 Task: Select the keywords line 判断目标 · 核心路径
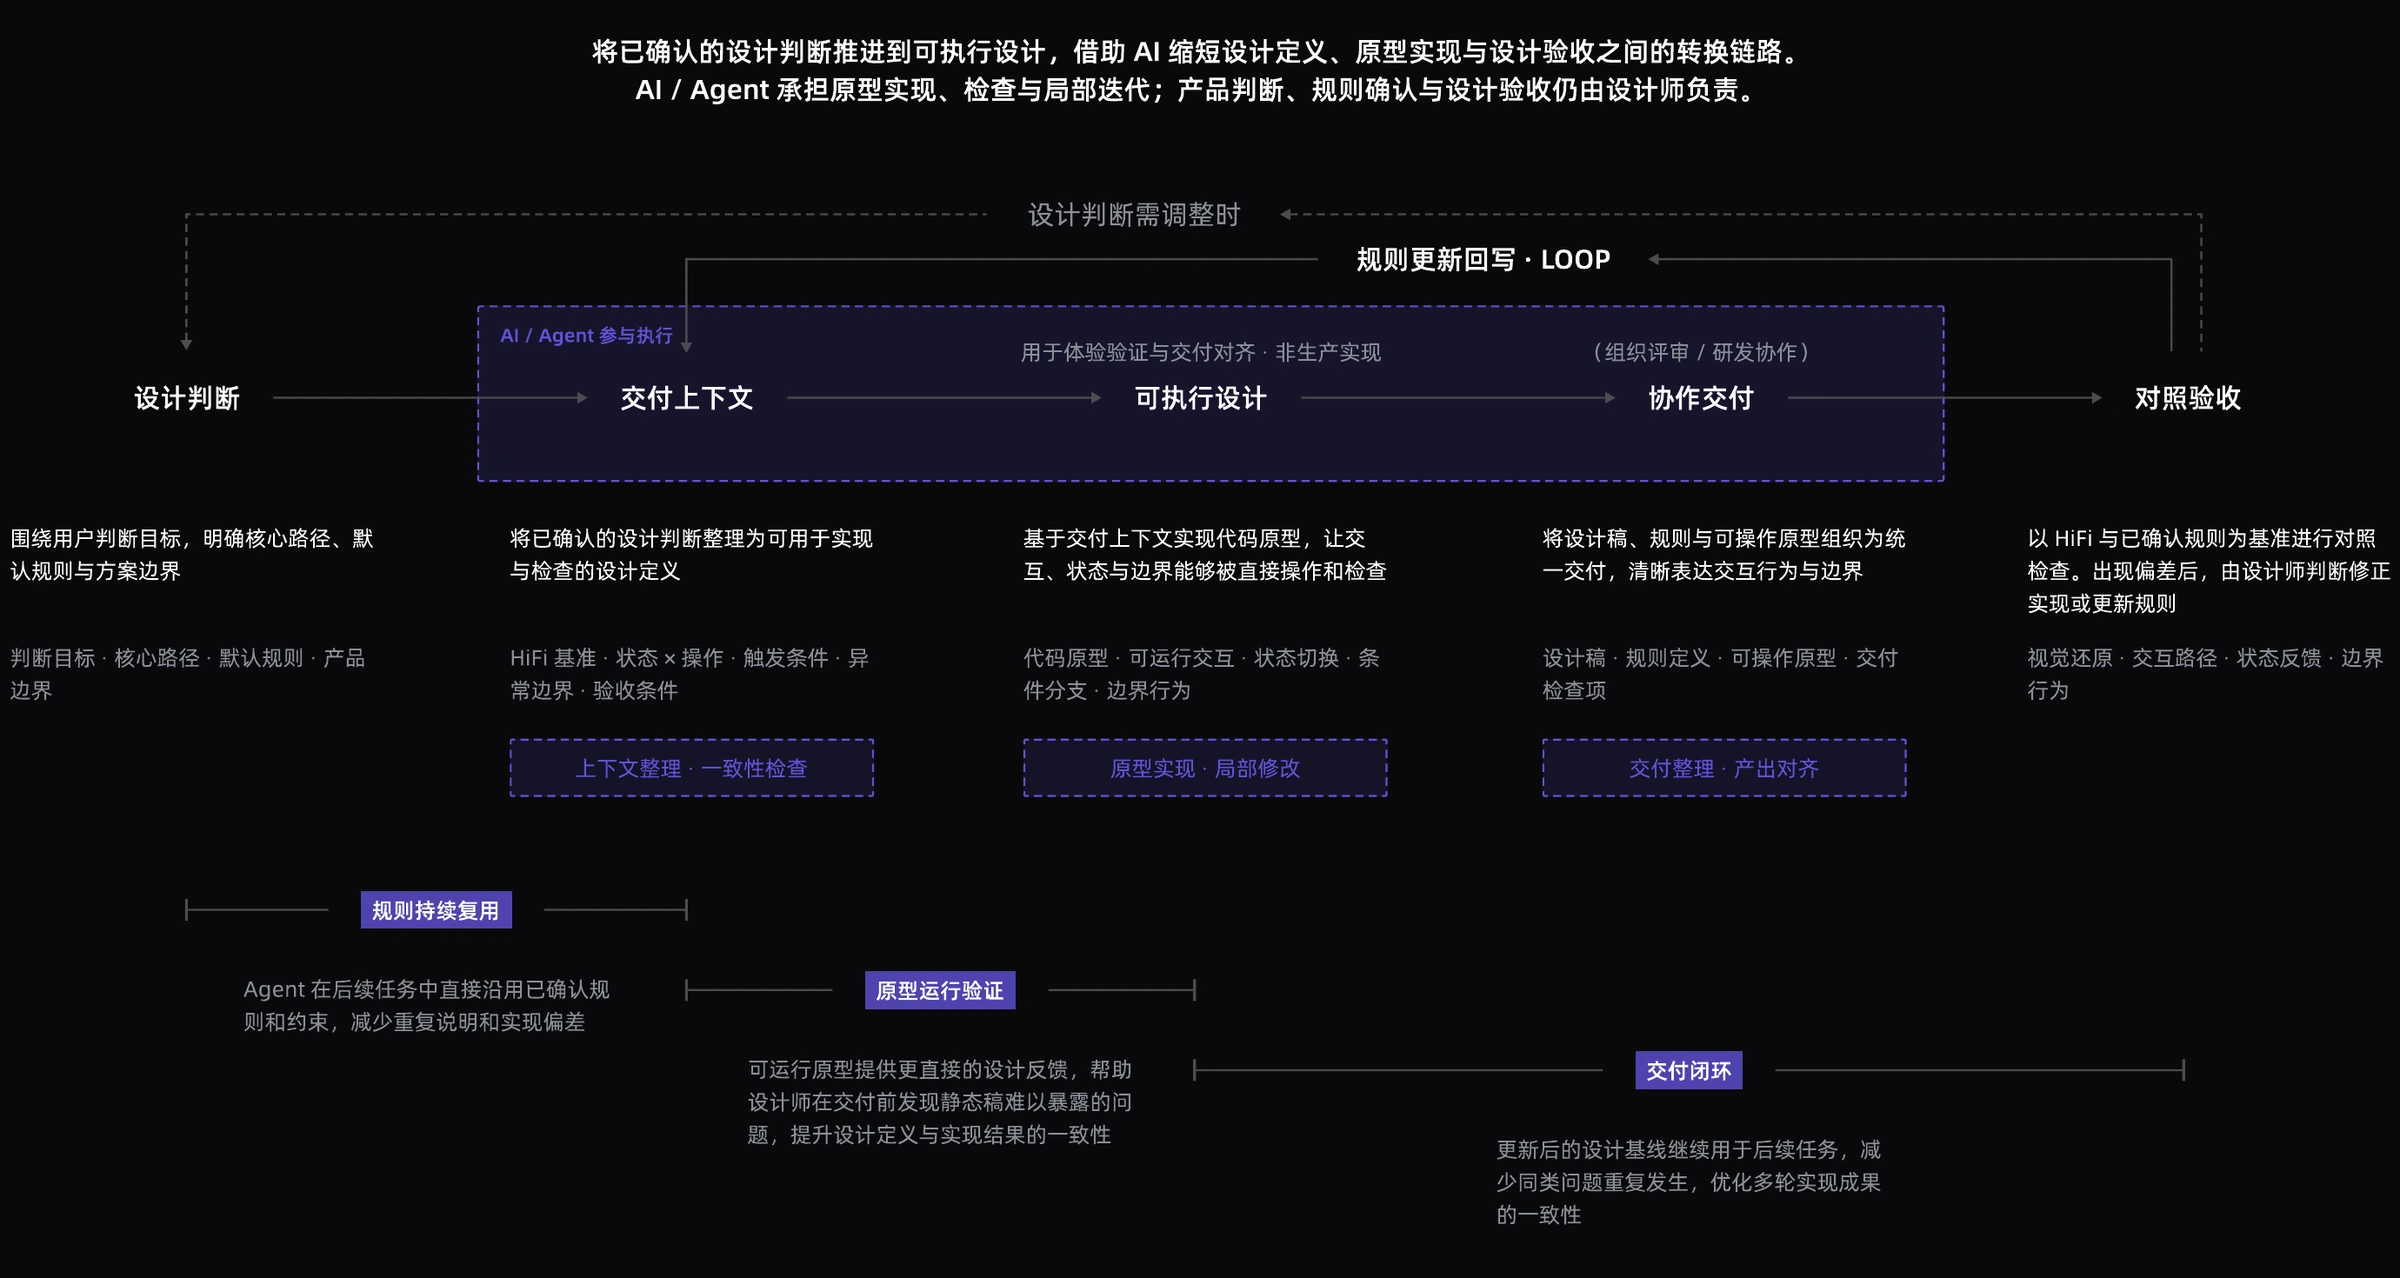tap(188, 674)
